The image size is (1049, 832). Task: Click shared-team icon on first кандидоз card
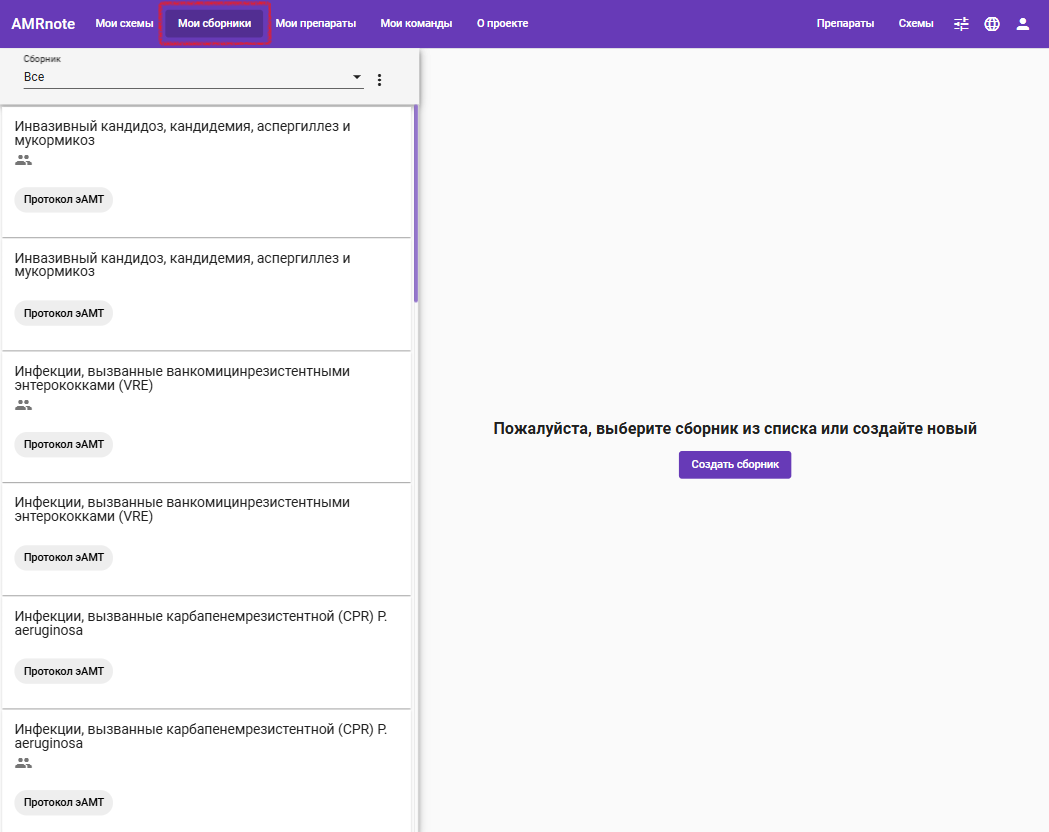coord(23,160)
